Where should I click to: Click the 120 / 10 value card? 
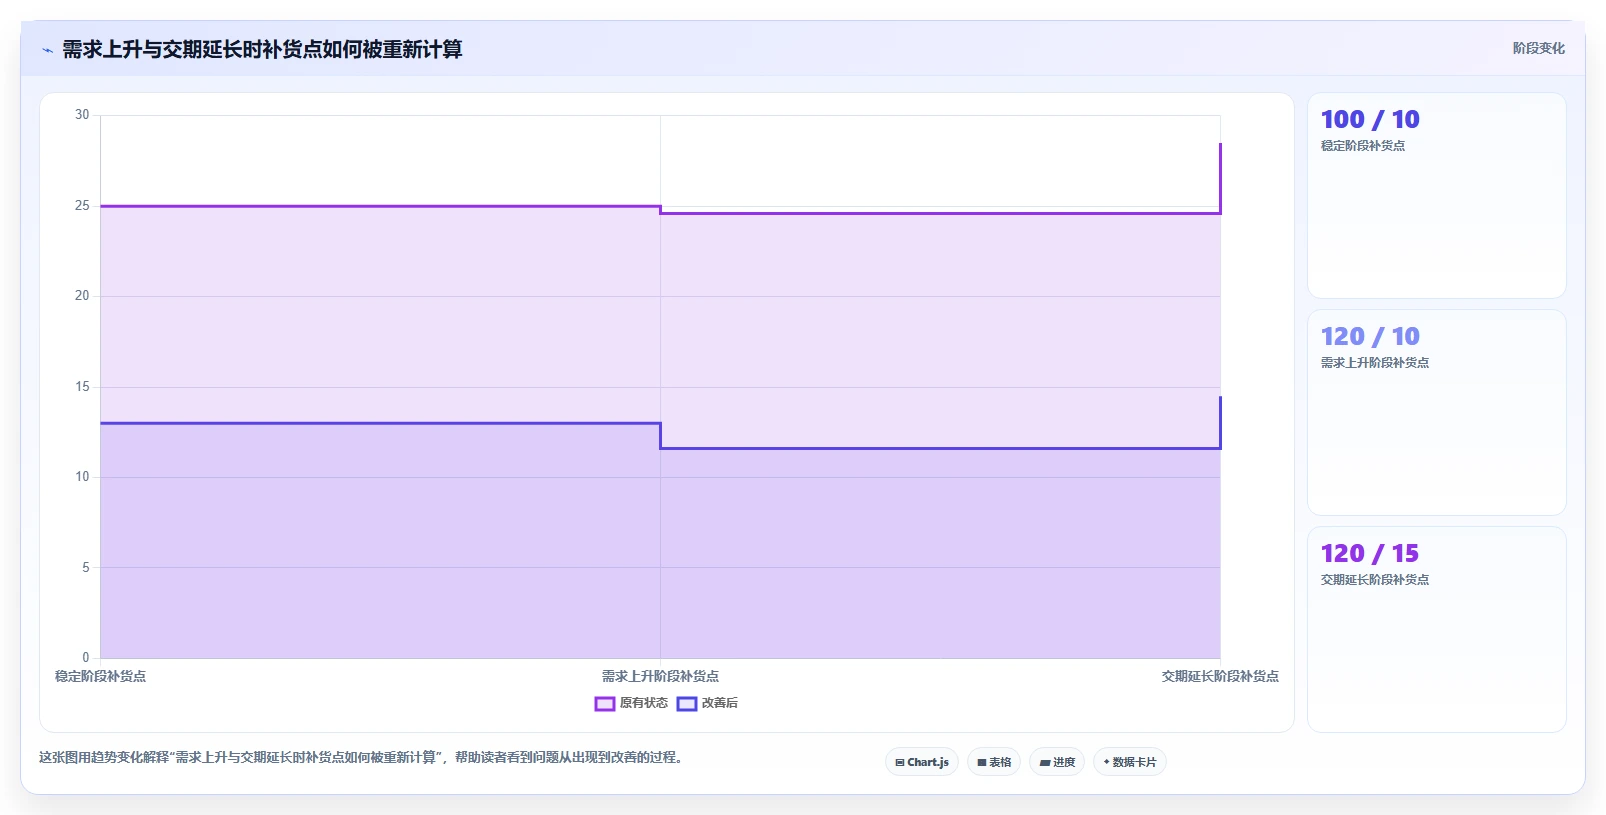[x=1436, y=412]
